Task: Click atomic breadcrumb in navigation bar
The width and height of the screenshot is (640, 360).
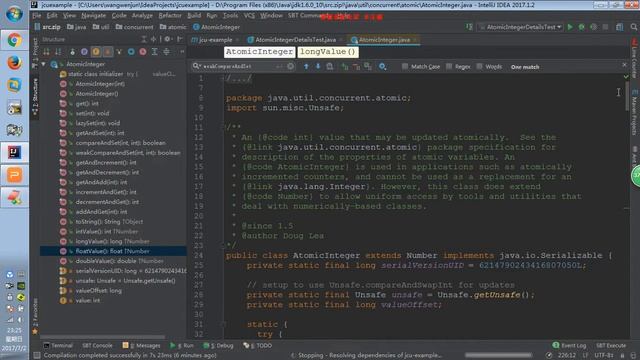Action: (173, 27)
